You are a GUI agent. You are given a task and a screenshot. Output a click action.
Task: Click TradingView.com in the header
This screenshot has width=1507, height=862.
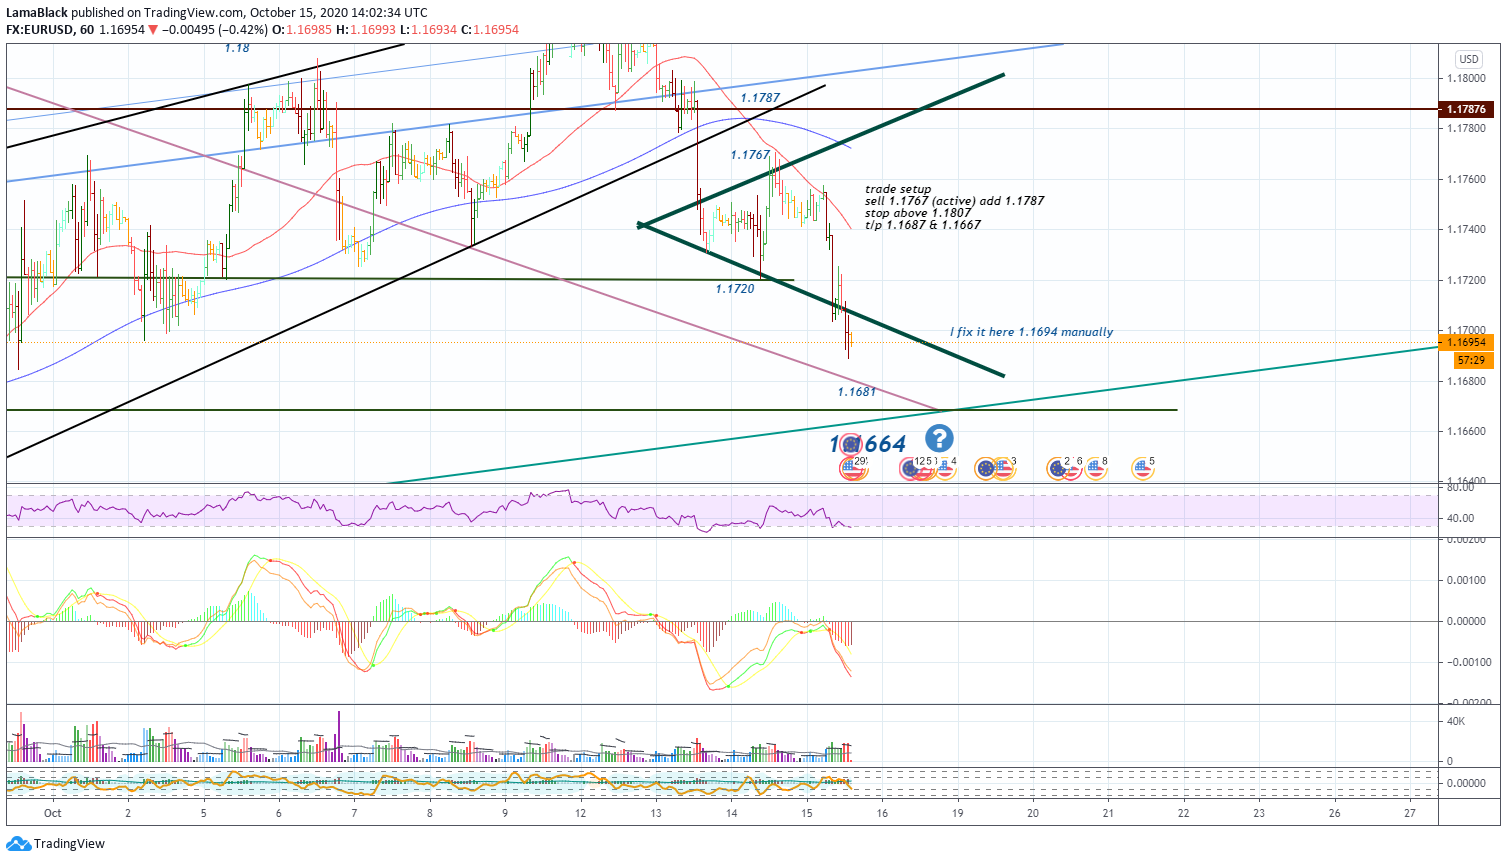pyautogui.click(x=194, y=13)
